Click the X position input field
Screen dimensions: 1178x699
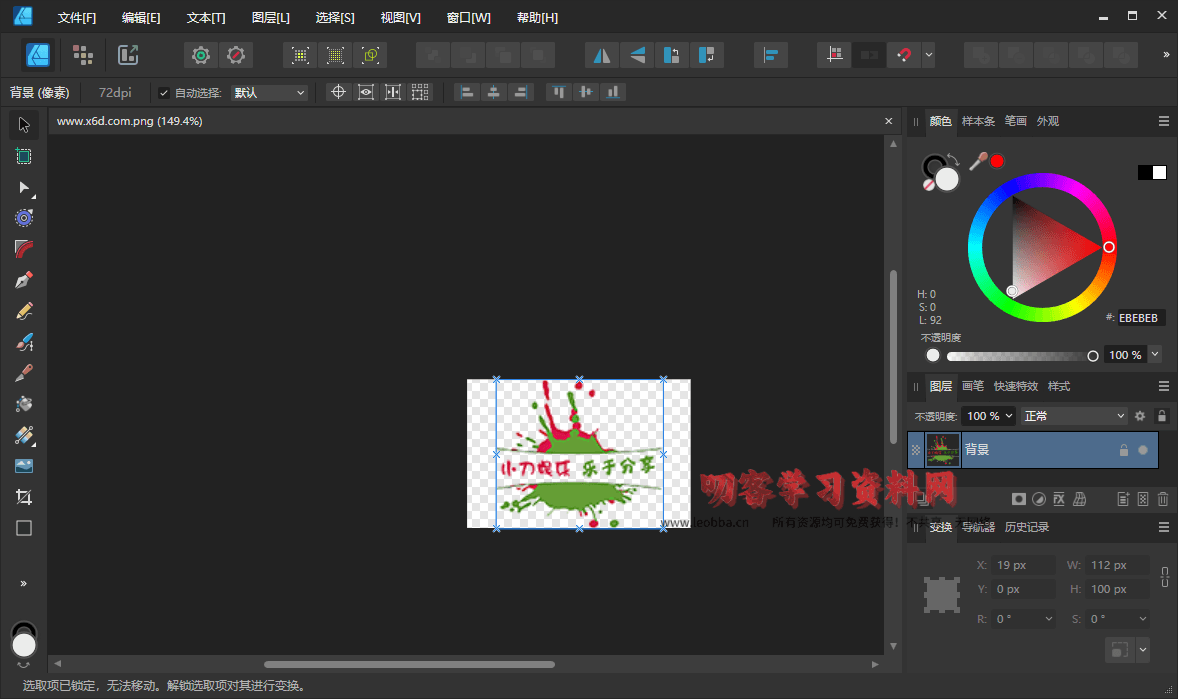(x=1023, y=565)
